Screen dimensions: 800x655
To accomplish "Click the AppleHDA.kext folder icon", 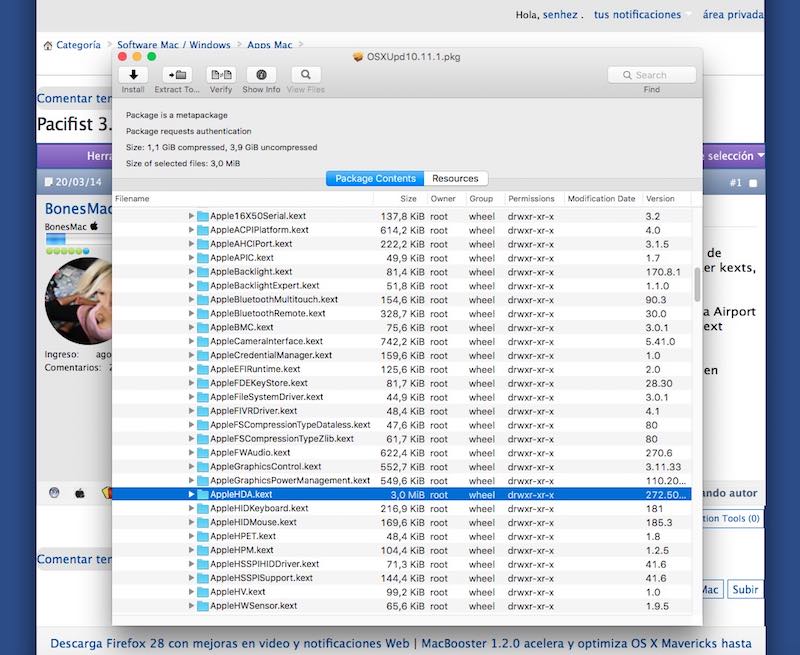I will point(203,494).
